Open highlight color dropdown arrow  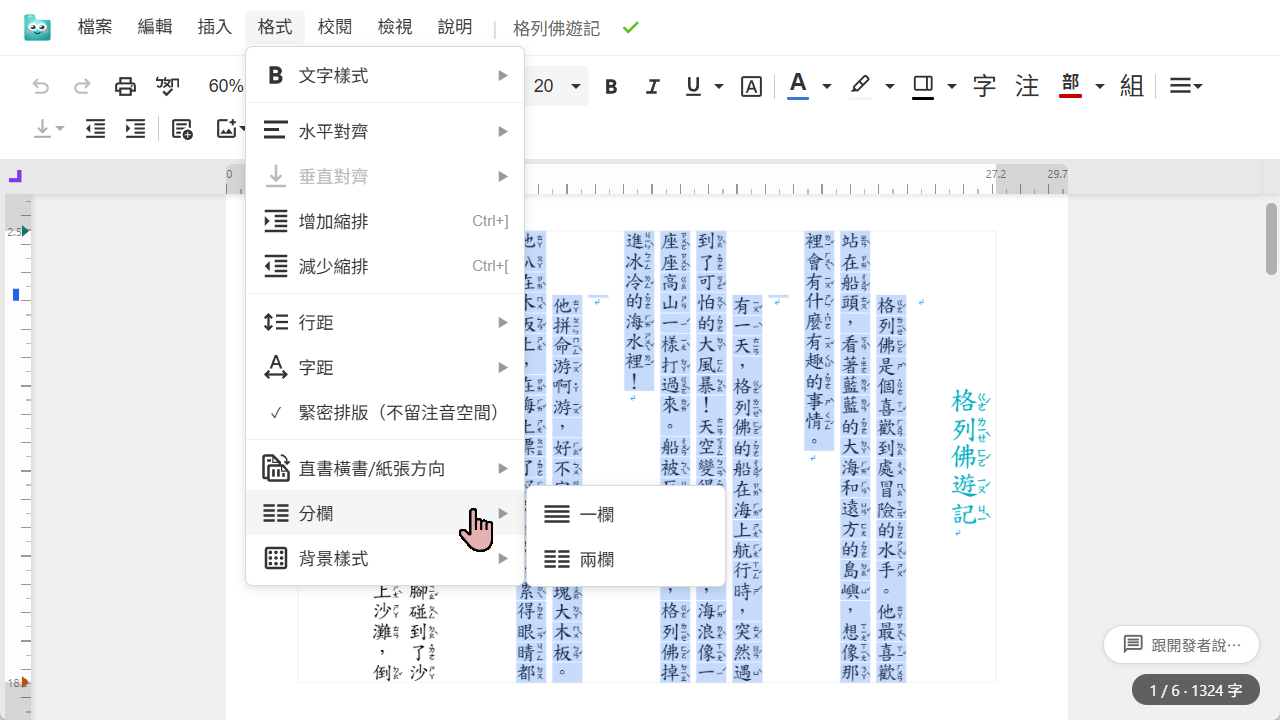(889, 87)
